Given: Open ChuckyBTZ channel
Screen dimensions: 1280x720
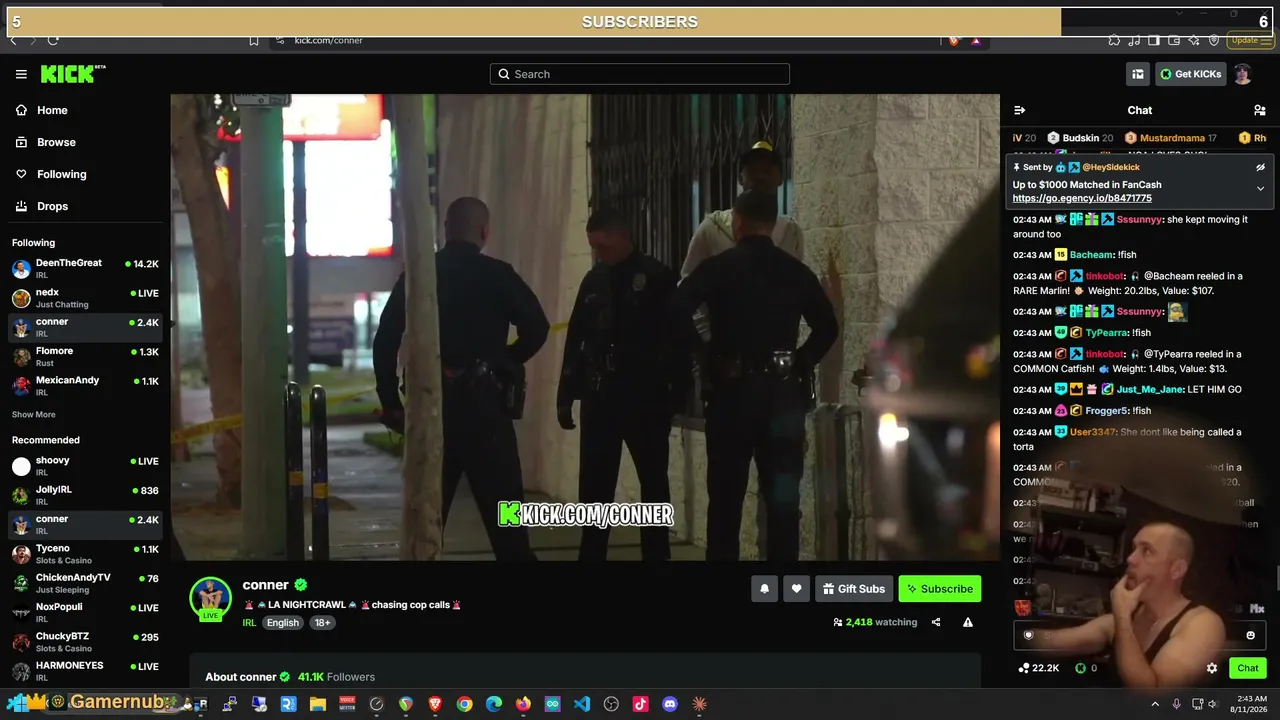Looking at the screenshot, I should 85,642.
